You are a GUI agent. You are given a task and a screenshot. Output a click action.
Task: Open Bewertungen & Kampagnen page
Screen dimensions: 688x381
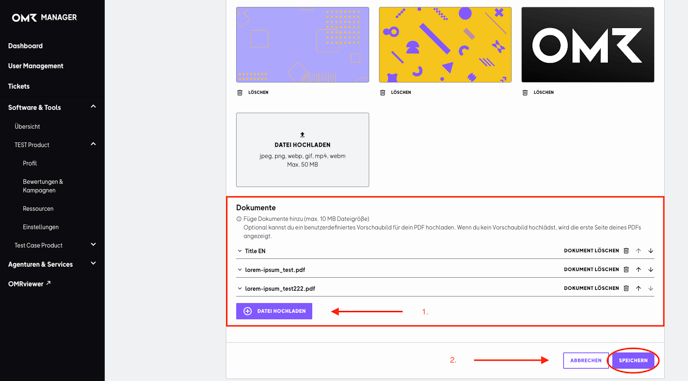pos(43,186)
